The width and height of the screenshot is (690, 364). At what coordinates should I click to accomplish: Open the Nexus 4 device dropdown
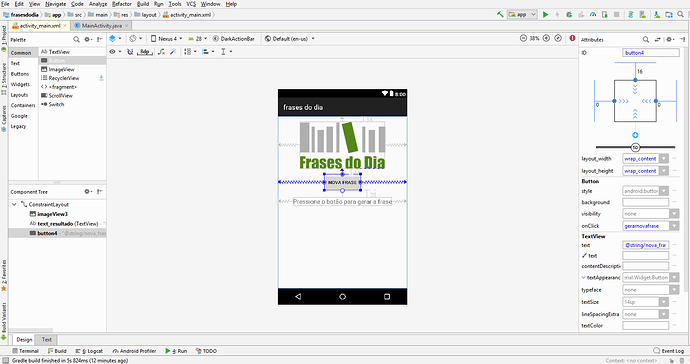tap(166, 39)
